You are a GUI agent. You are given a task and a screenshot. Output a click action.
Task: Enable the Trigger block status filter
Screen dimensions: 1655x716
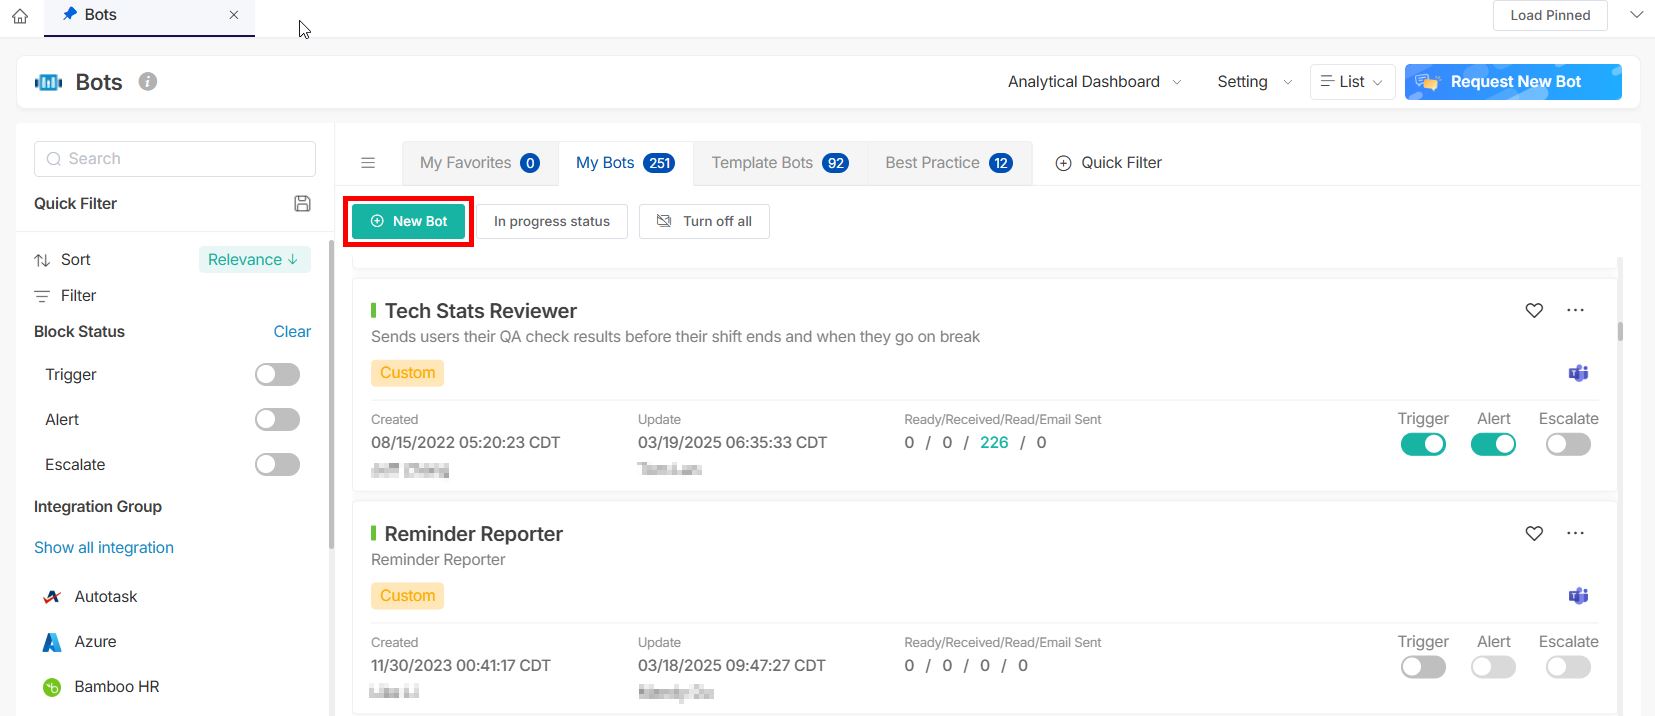(x=277, y=374)
